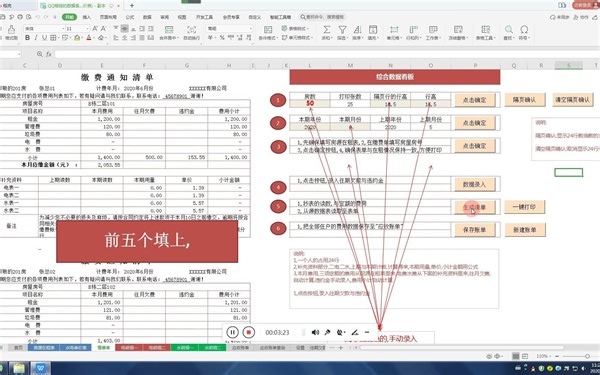Click the print icon in quick access toolbar
The width and height of the screenshot is (600, 375).
pyautogui.click(x=20, y=17)
